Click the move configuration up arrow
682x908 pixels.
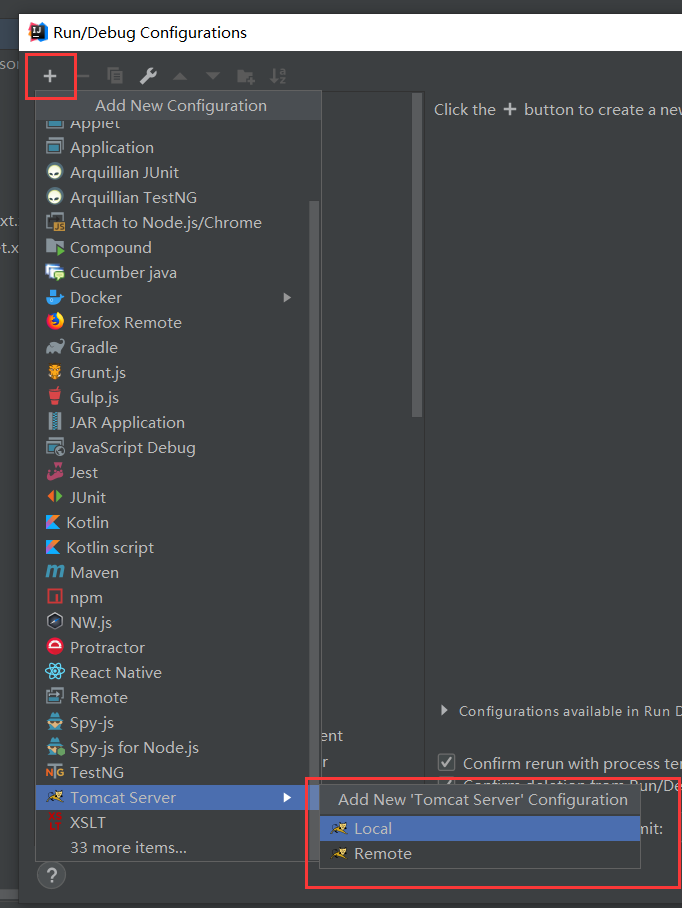pyautogui.click(x=180, y=76)
